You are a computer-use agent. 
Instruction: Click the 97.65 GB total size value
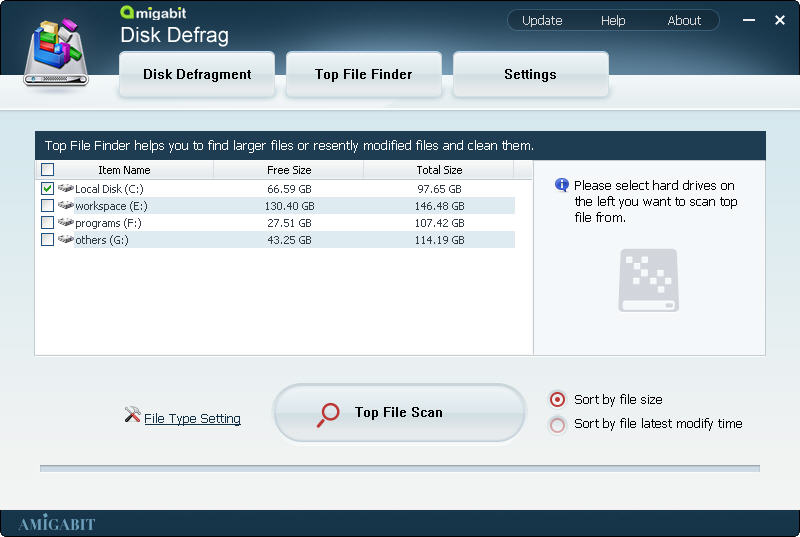click(439, 189)
